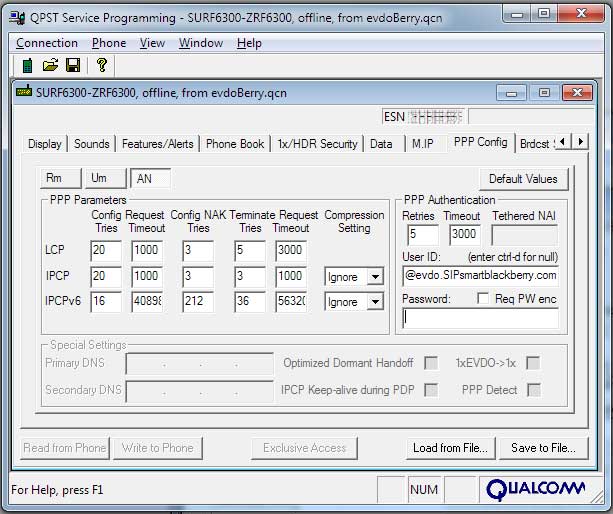Click the User ID field
The width and height of the screenshot is (613, 514).
pyautogui.click(x=480, y=276)
